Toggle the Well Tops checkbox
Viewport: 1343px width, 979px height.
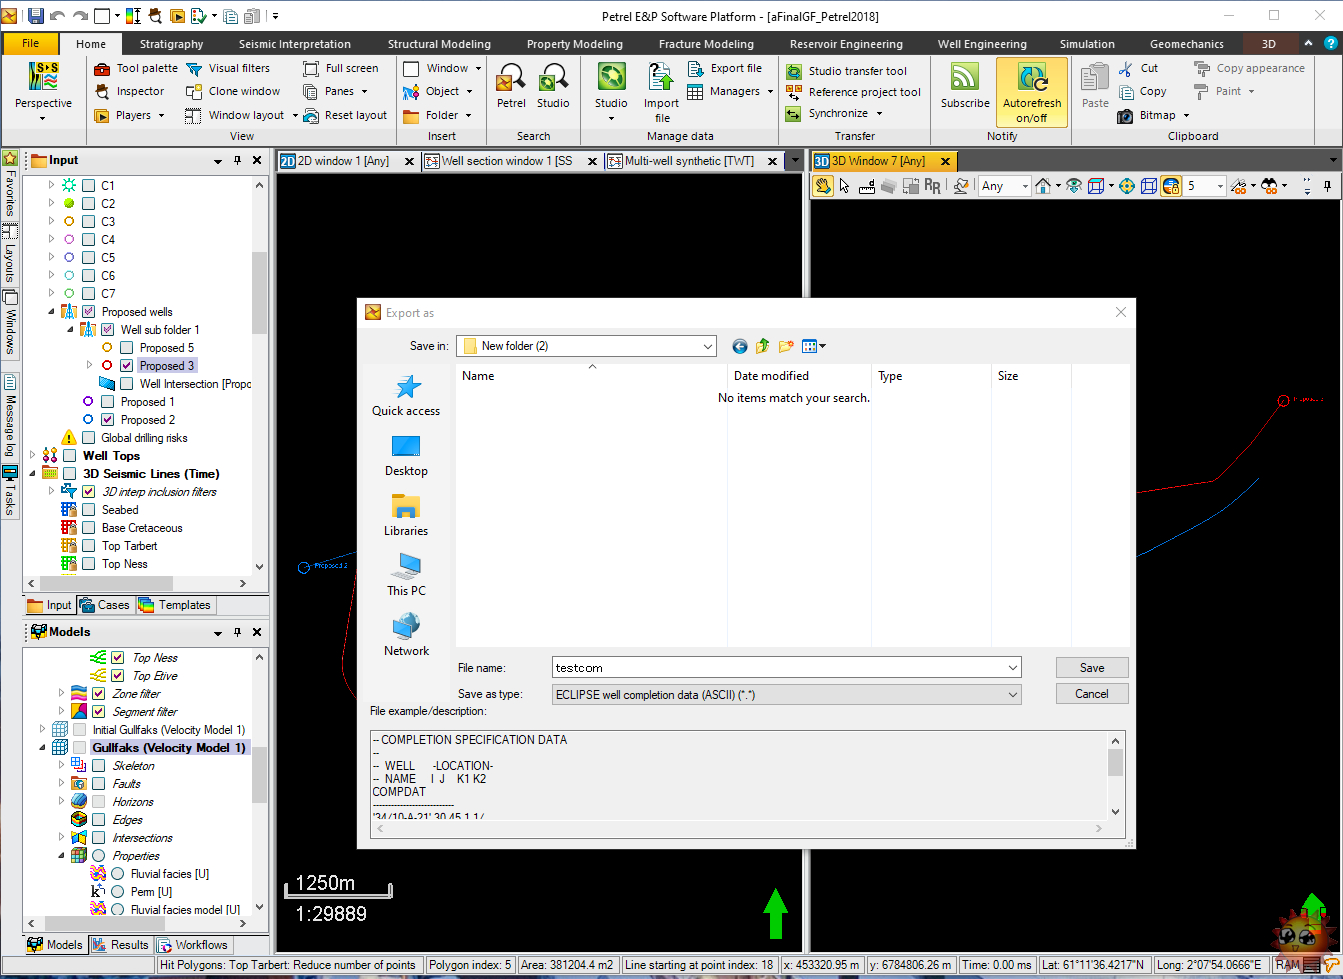69,456
